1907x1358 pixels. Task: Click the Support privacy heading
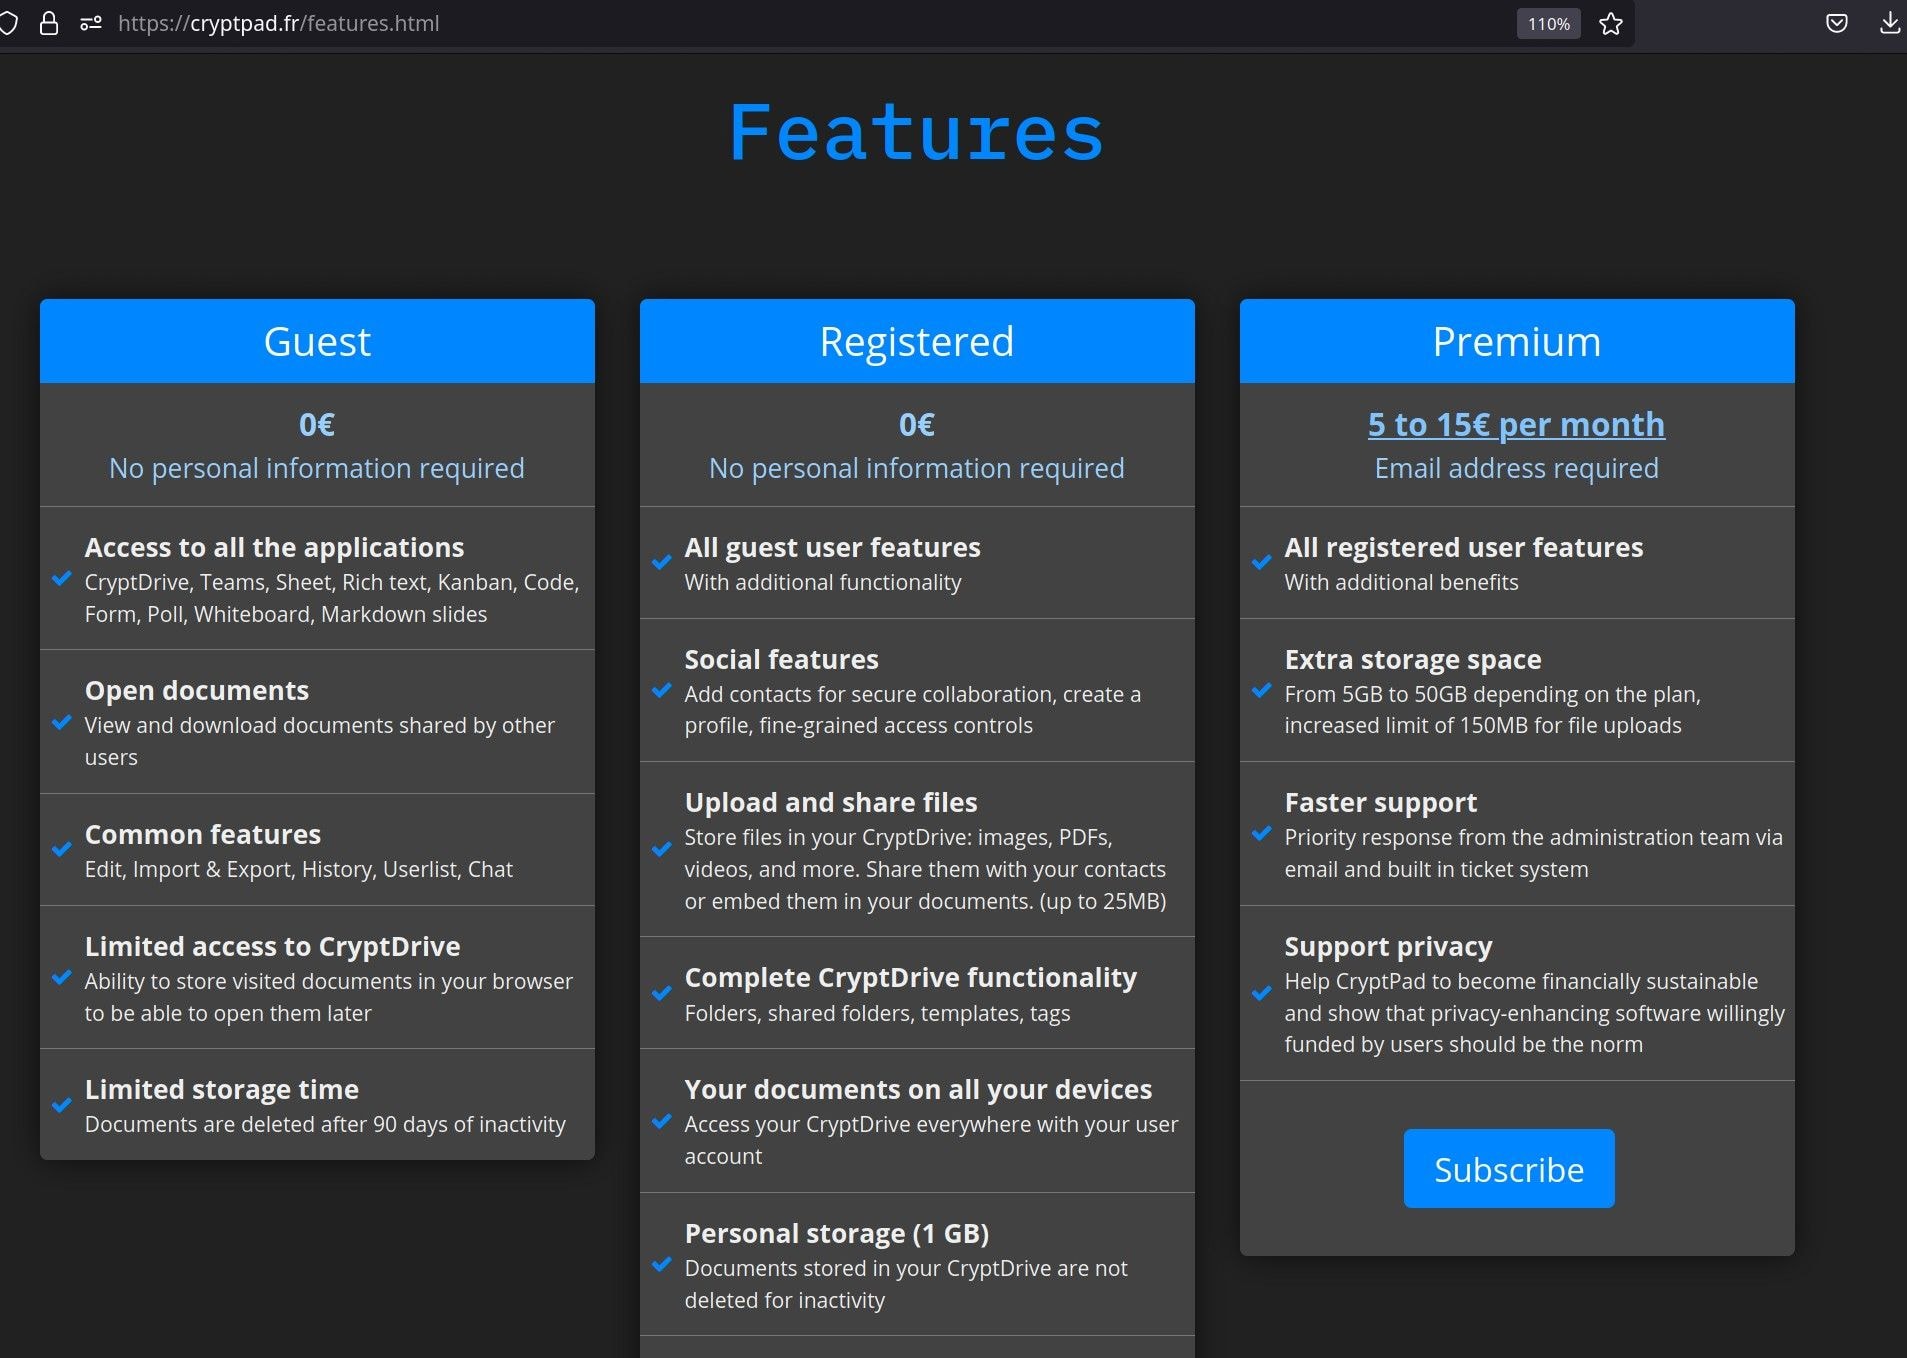coord(1388,946)
